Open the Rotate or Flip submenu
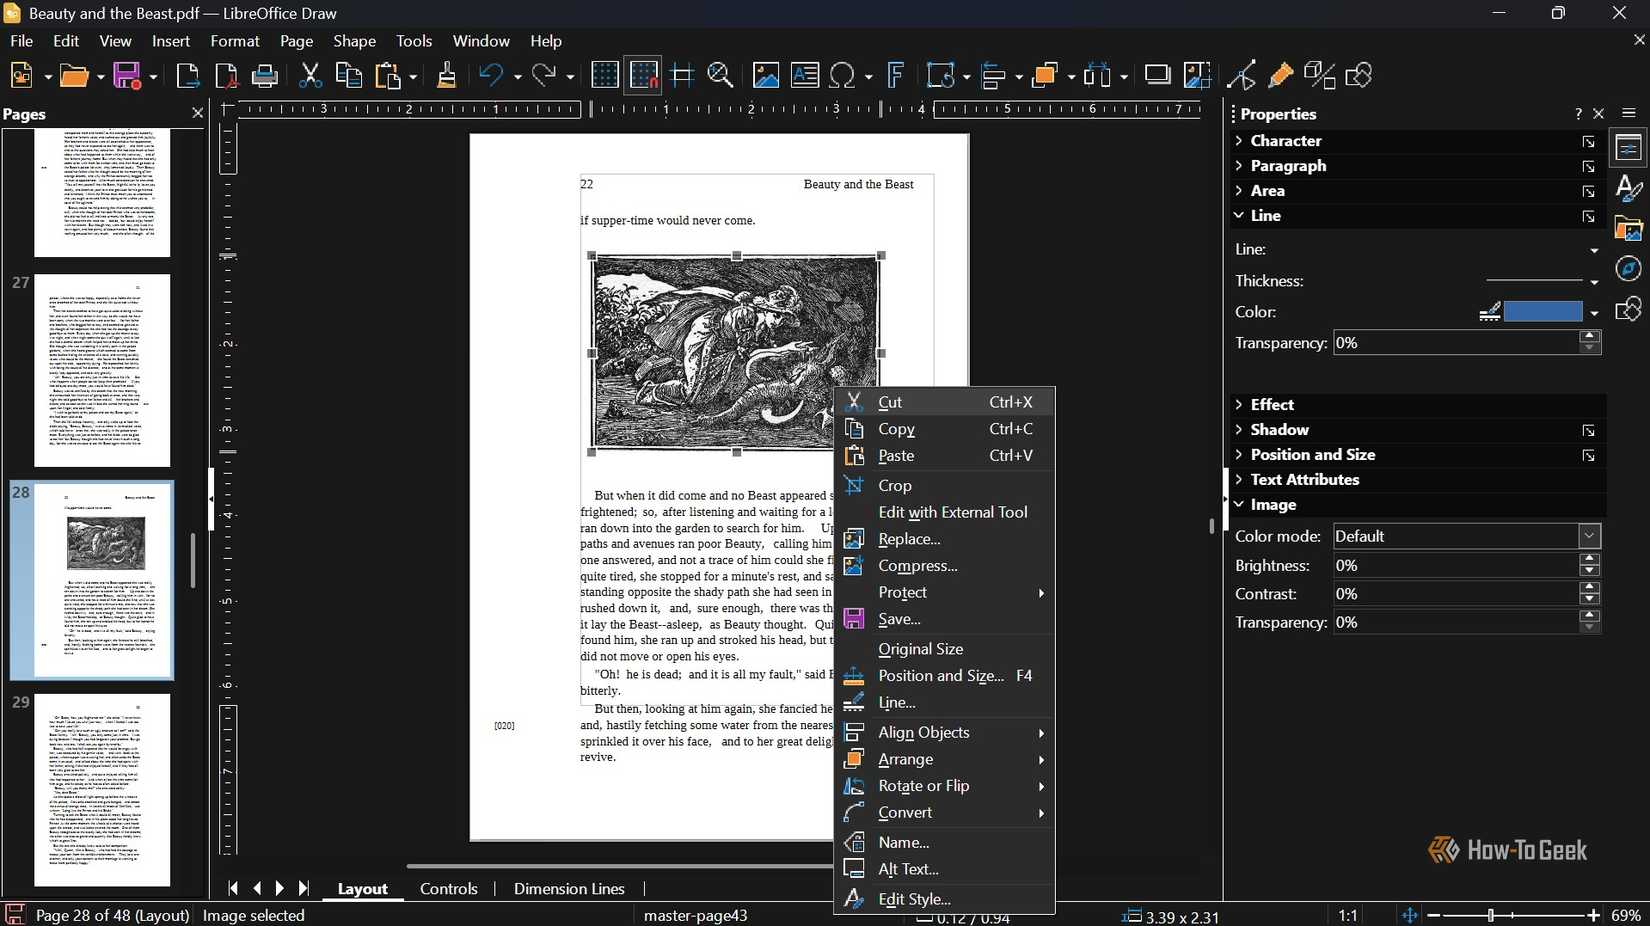 (x=944, y=786)
